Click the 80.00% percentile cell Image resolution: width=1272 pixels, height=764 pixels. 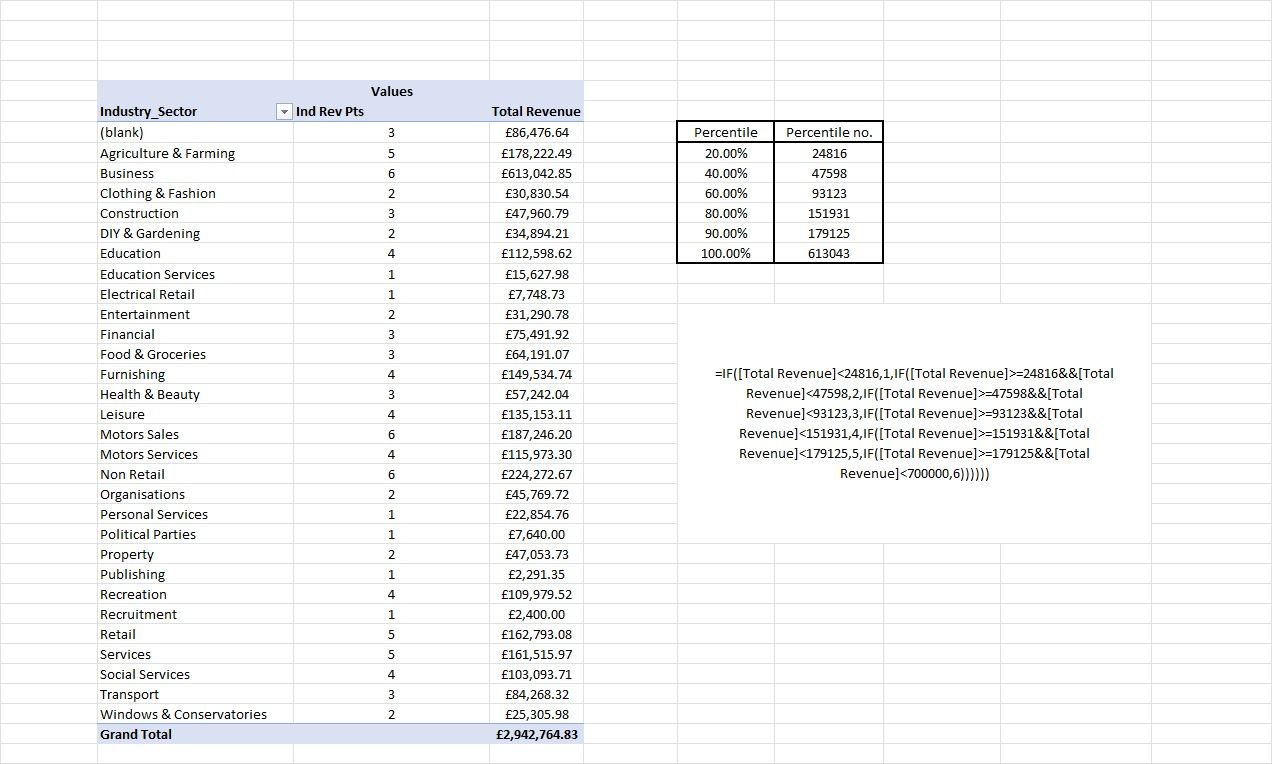(726, 213)
